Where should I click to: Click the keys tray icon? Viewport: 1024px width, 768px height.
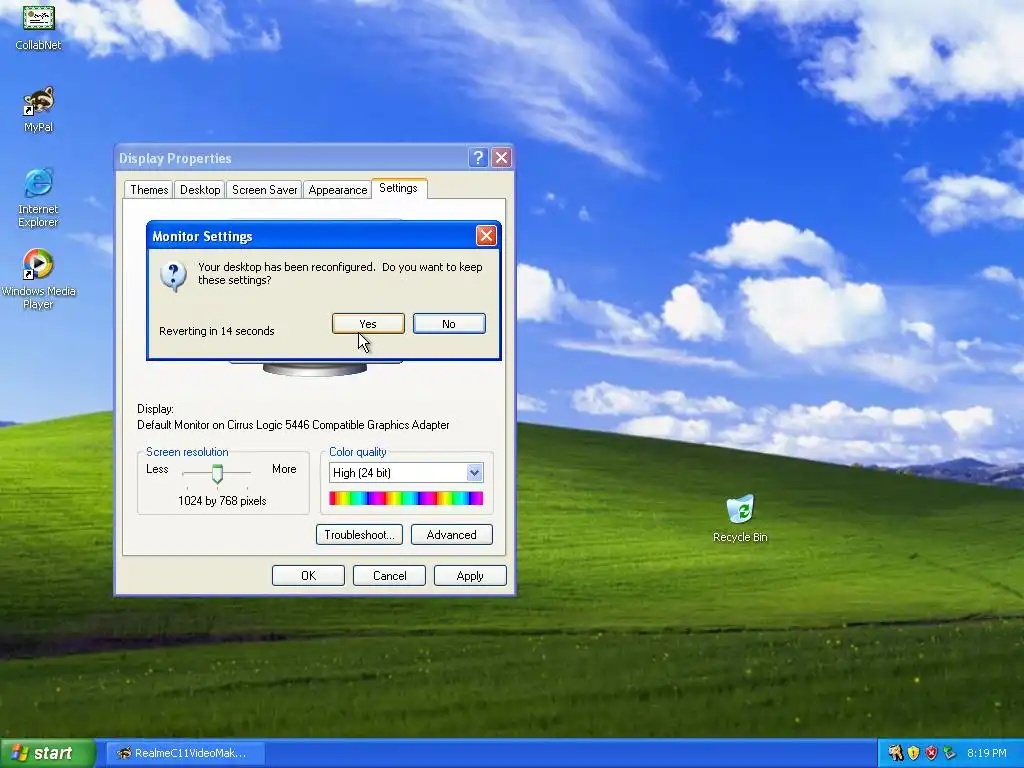pos(895,753)
